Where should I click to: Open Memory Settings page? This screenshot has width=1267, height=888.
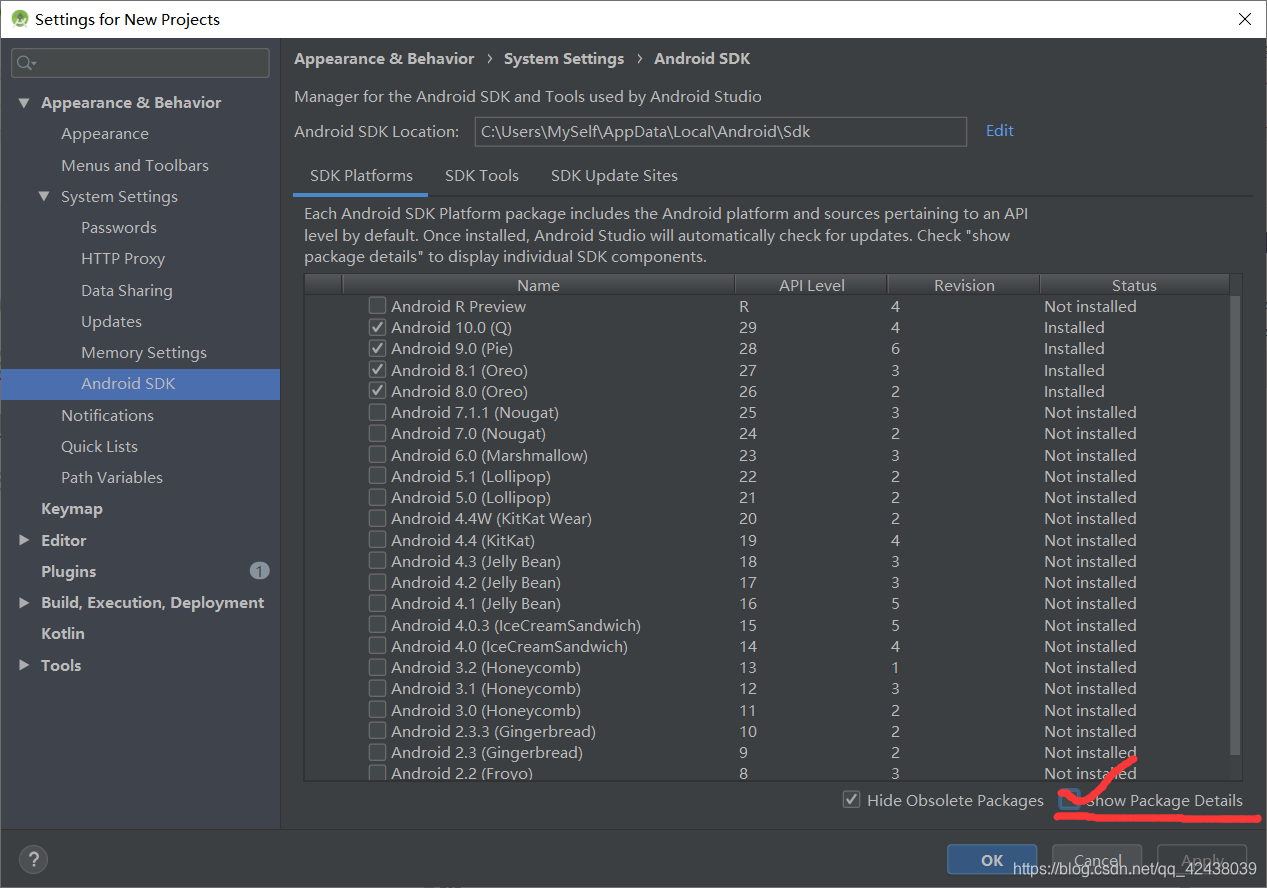(144, 353)
